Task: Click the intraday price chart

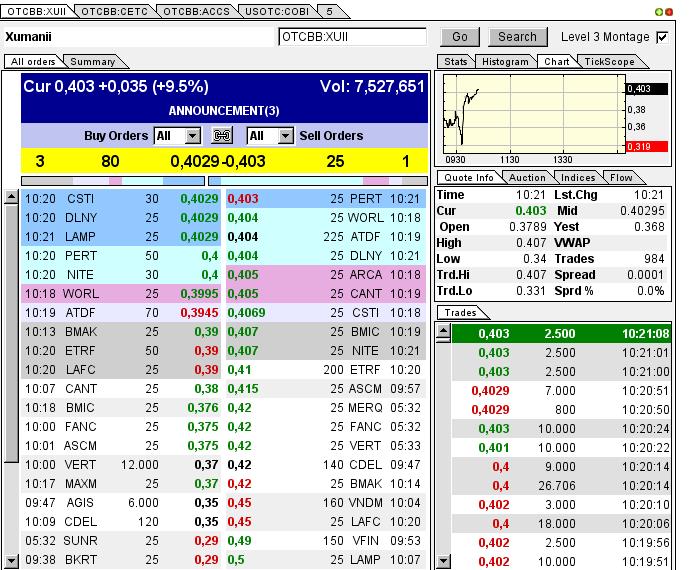Action: point(534,114)
